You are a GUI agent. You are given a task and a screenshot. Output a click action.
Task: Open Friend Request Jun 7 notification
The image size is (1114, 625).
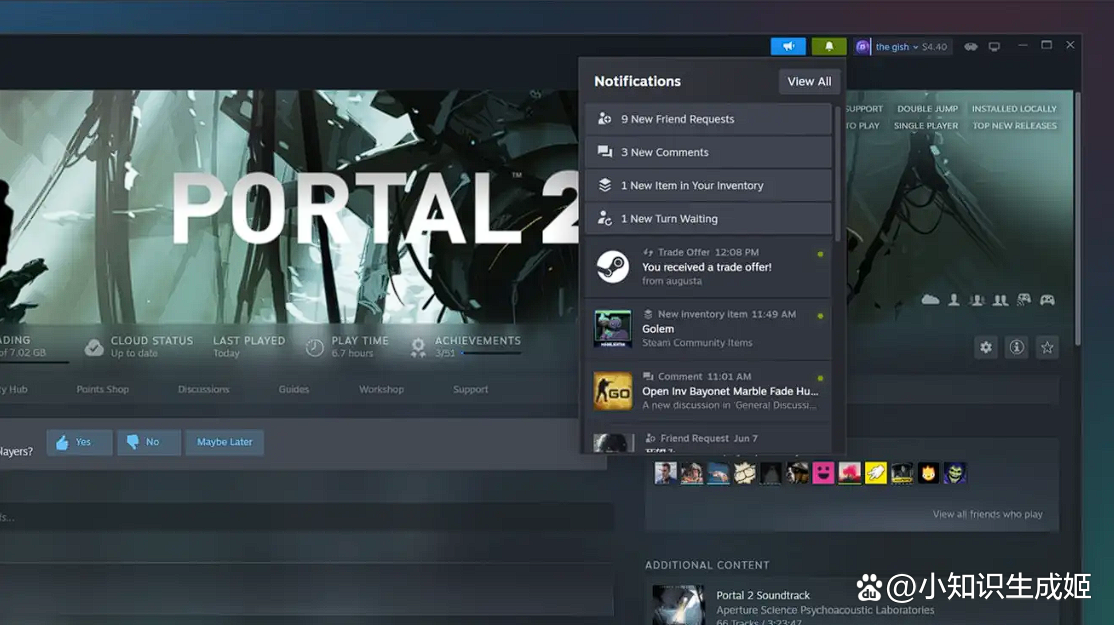pos(708,439)
